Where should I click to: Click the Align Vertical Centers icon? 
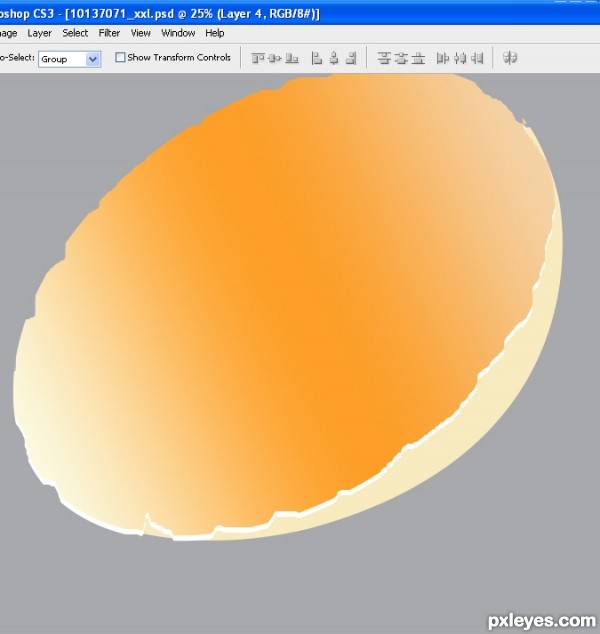(x=273, y=58)
